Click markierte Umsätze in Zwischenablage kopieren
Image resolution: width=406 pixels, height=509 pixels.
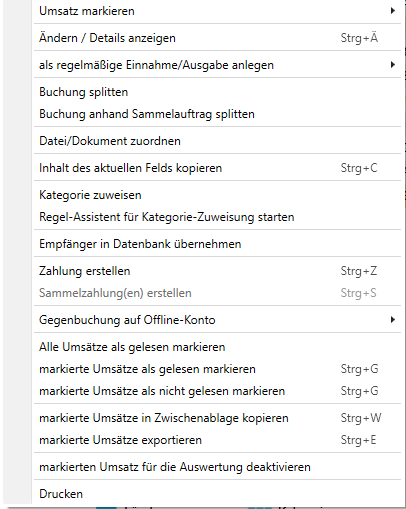pos(217,418)
